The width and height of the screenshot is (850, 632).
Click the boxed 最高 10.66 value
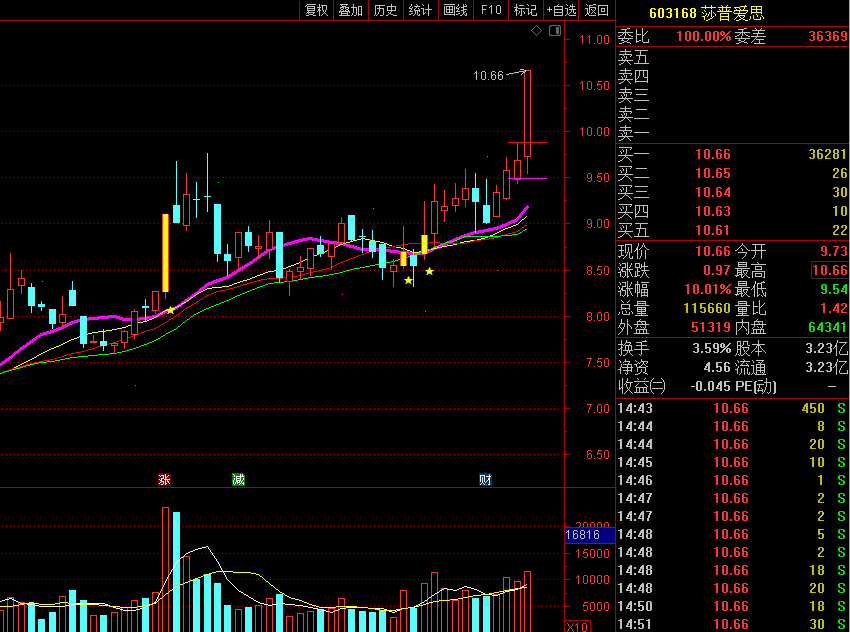(x=830, y=270)
